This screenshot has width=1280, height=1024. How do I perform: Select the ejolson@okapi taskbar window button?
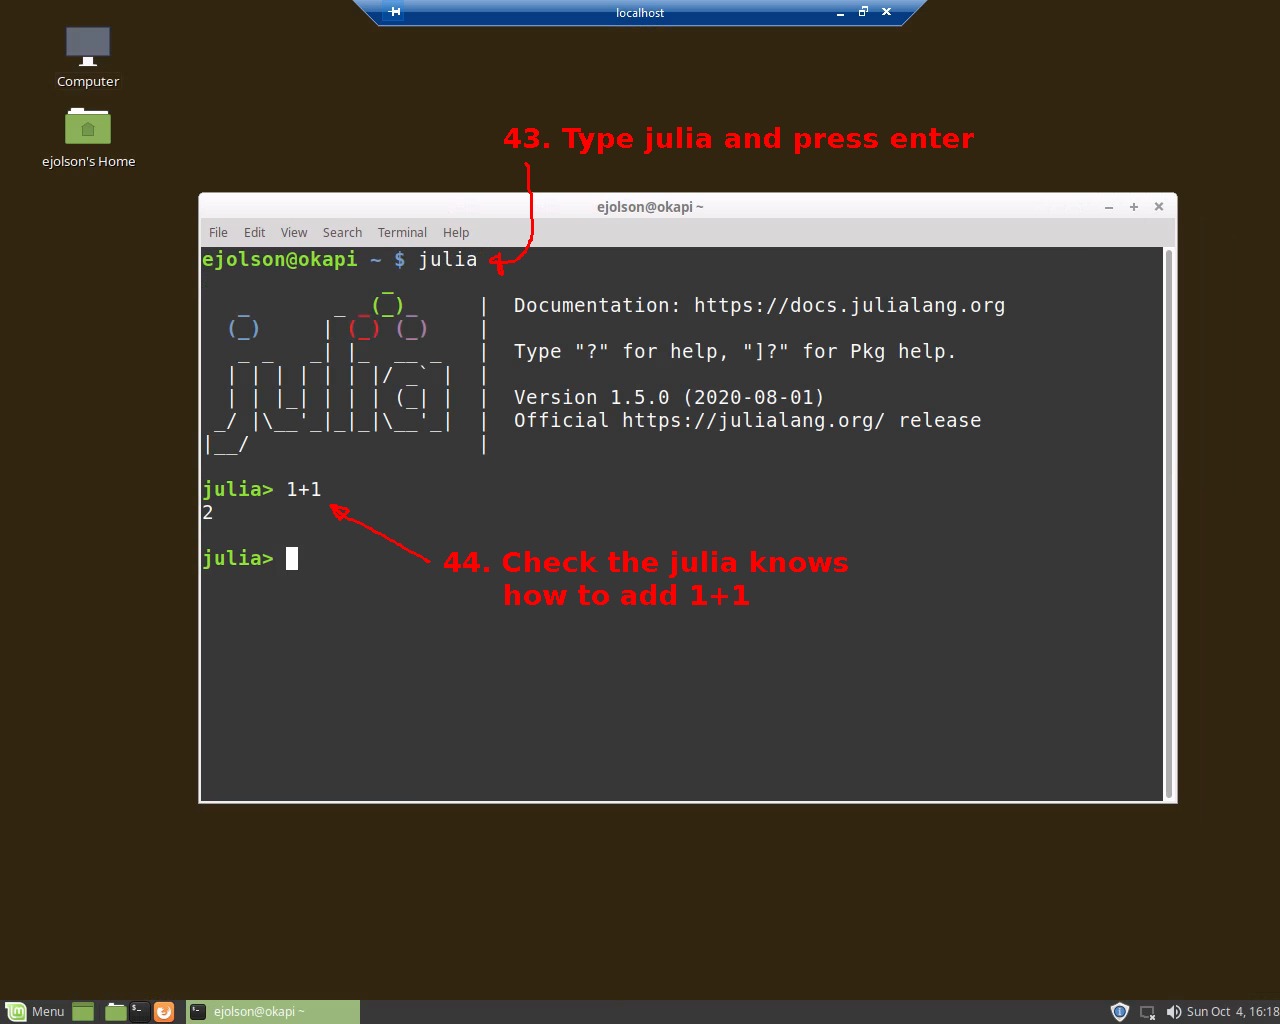(x=272, y=1011)
